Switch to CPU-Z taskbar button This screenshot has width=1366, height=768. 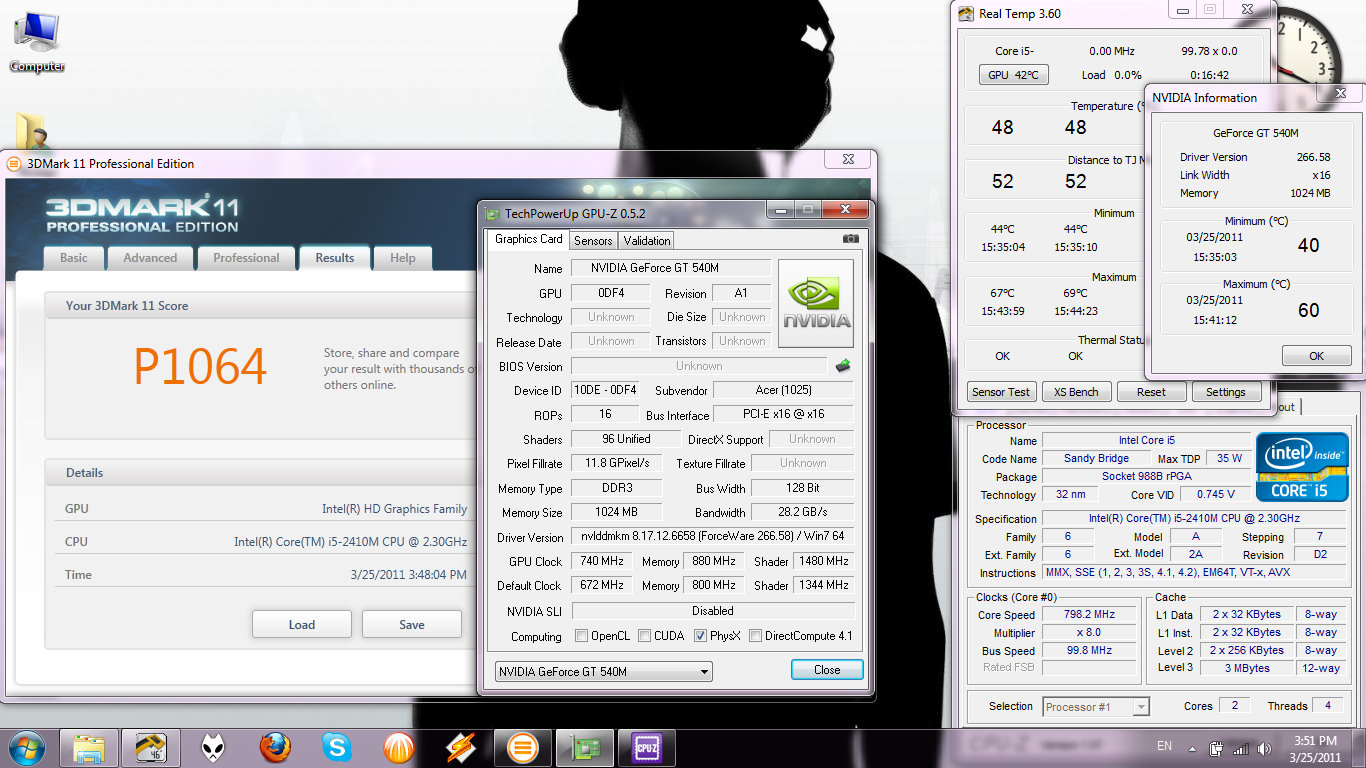point(647,748)
